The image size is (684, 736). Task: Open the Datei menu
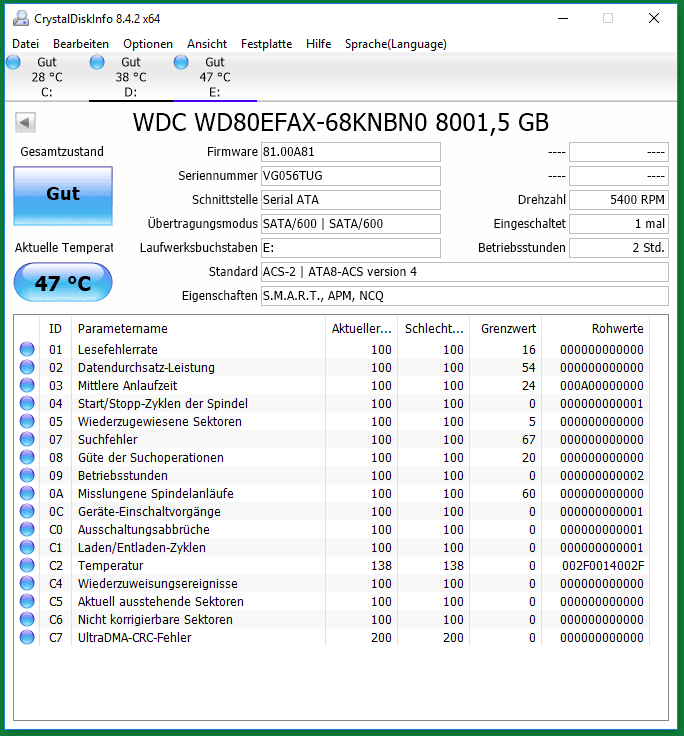tap(25, 44)
